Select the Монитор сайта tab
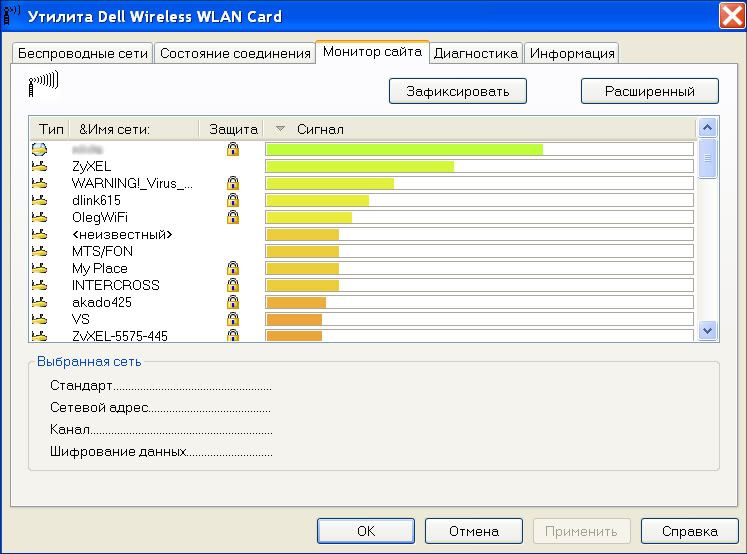 [x=372, y=52]
